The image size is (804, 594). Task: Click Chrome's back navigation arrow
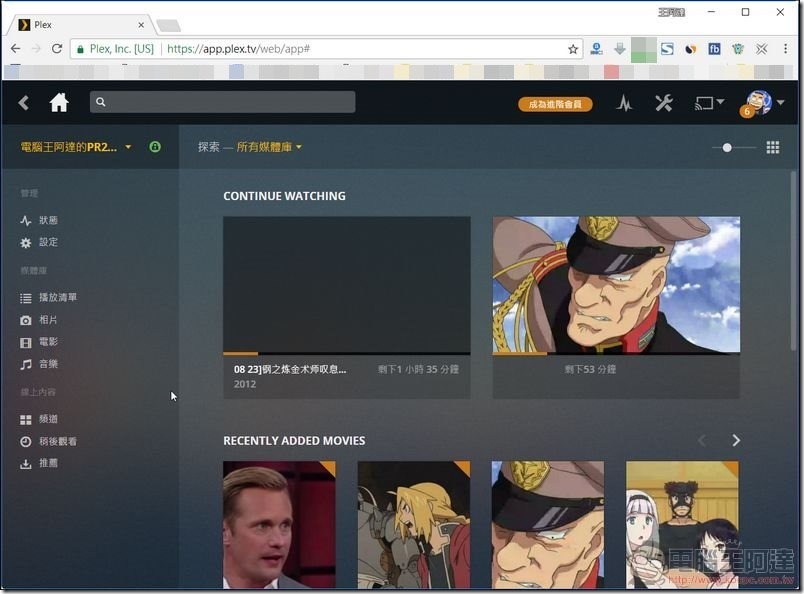tap(16, 49)
